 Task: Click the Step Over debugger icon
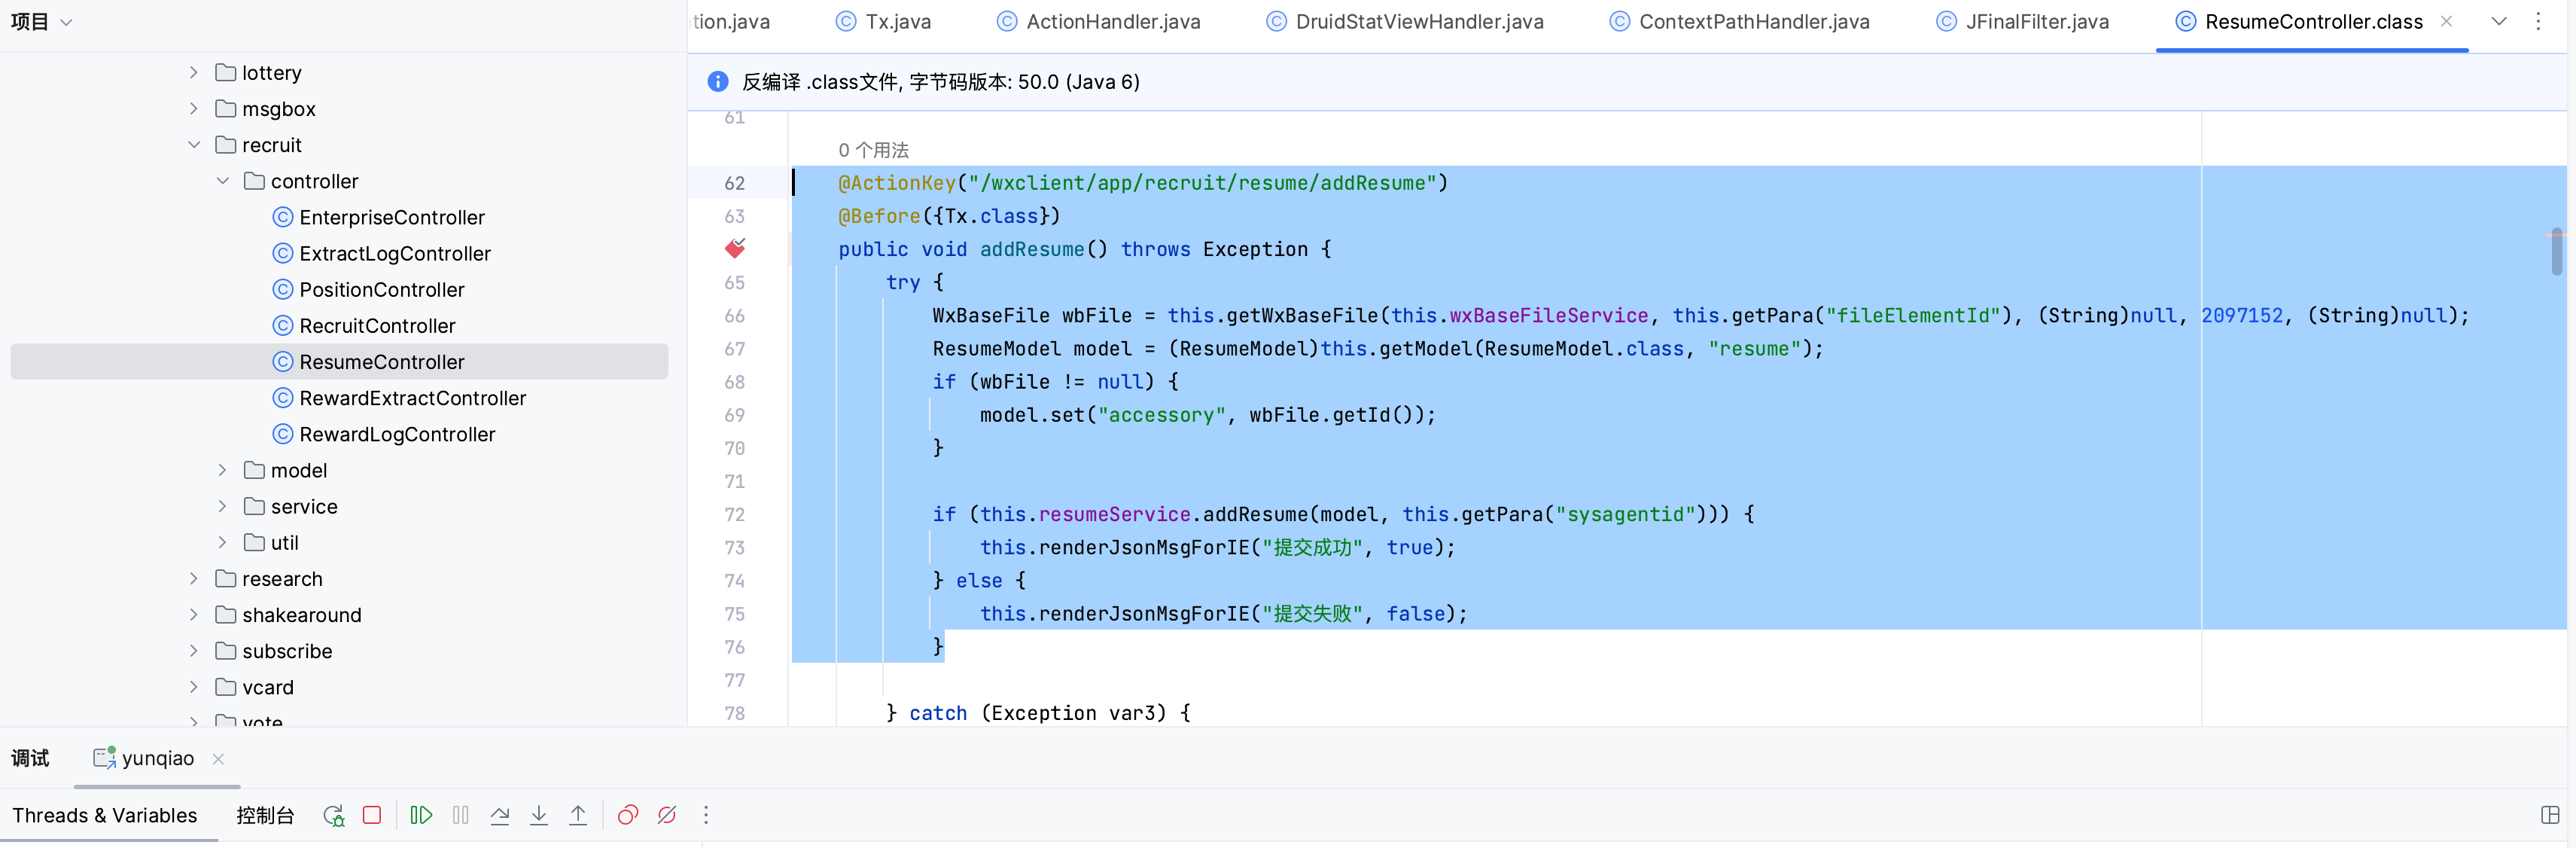tap(500, 816)
